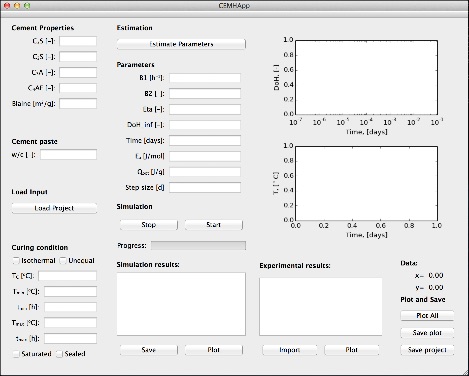Click the Experimental results label

click(x=295, y=266)
